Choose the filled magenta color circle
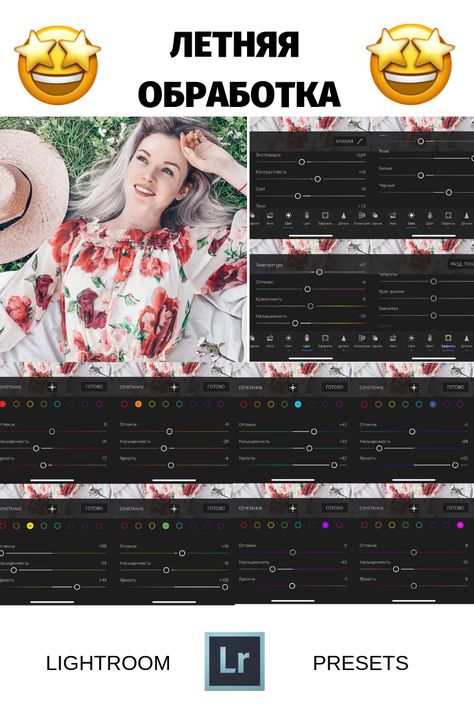The height and width of the screenshot is (710, 474). tap(460, 525)
